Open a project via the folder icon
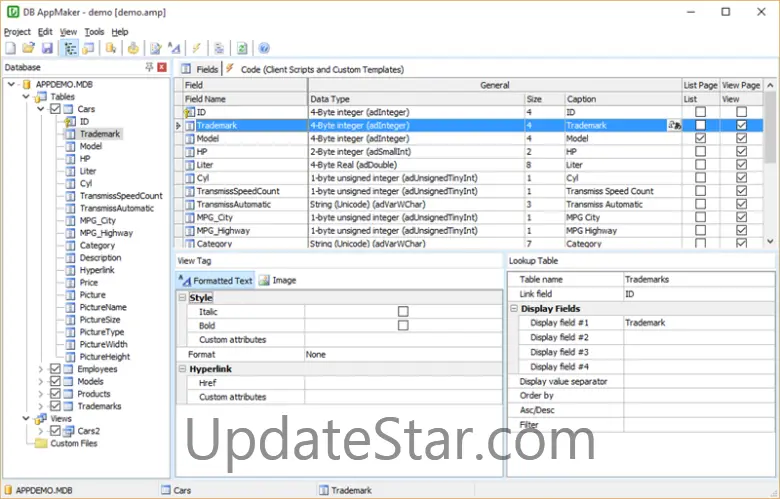 click(28, 48)
